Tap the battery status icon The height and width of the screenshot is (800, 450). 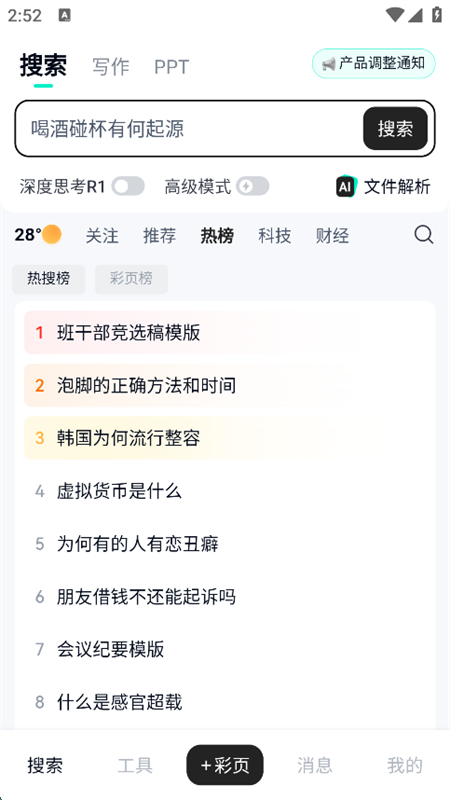pos(437,15)
